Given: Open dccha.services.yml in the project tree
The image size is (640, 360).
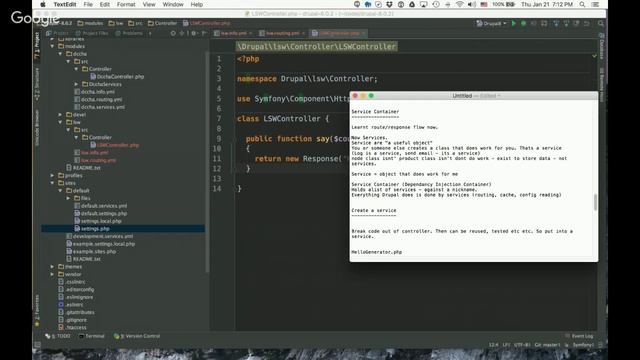Looking at the screenshot, I should pyautogui.click(x=100, y=107).
